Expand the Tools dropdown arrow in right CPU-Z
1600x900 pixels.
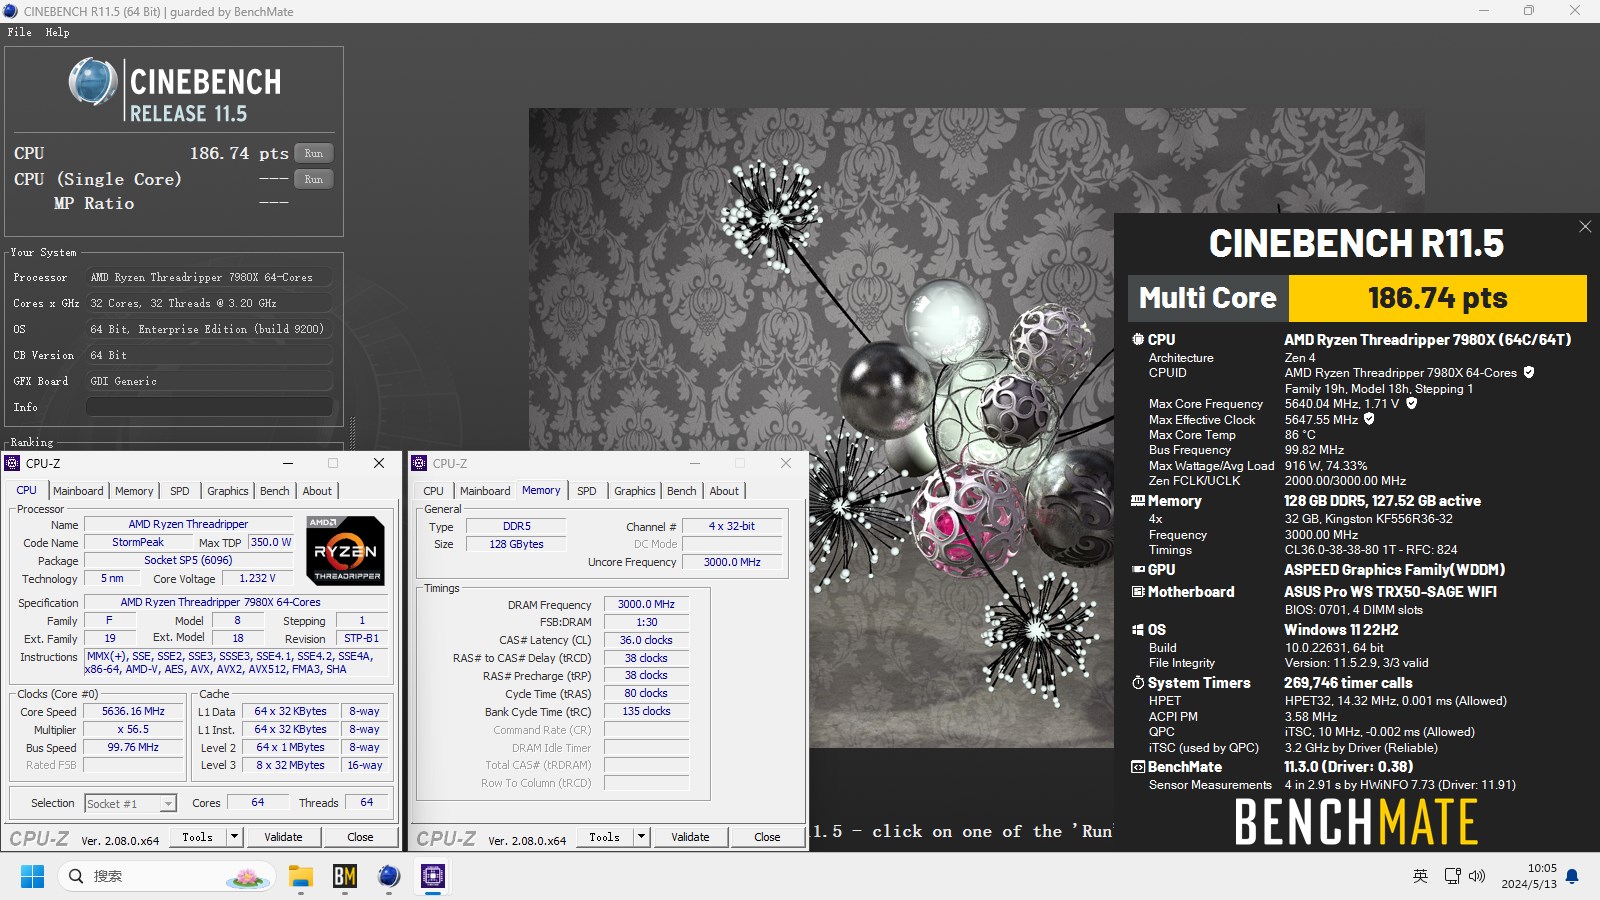641,837
